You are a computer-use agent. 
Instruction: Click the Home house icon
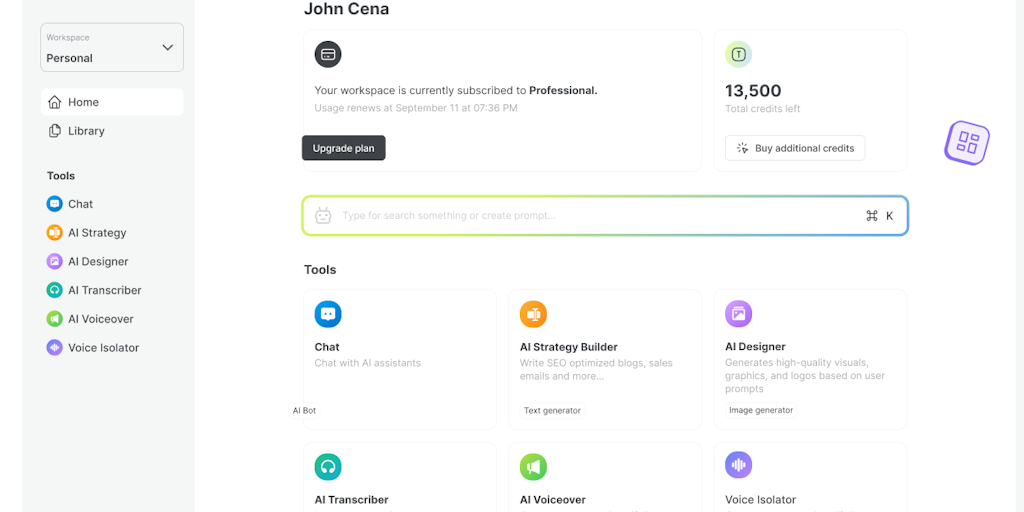[x=55, y=102]
